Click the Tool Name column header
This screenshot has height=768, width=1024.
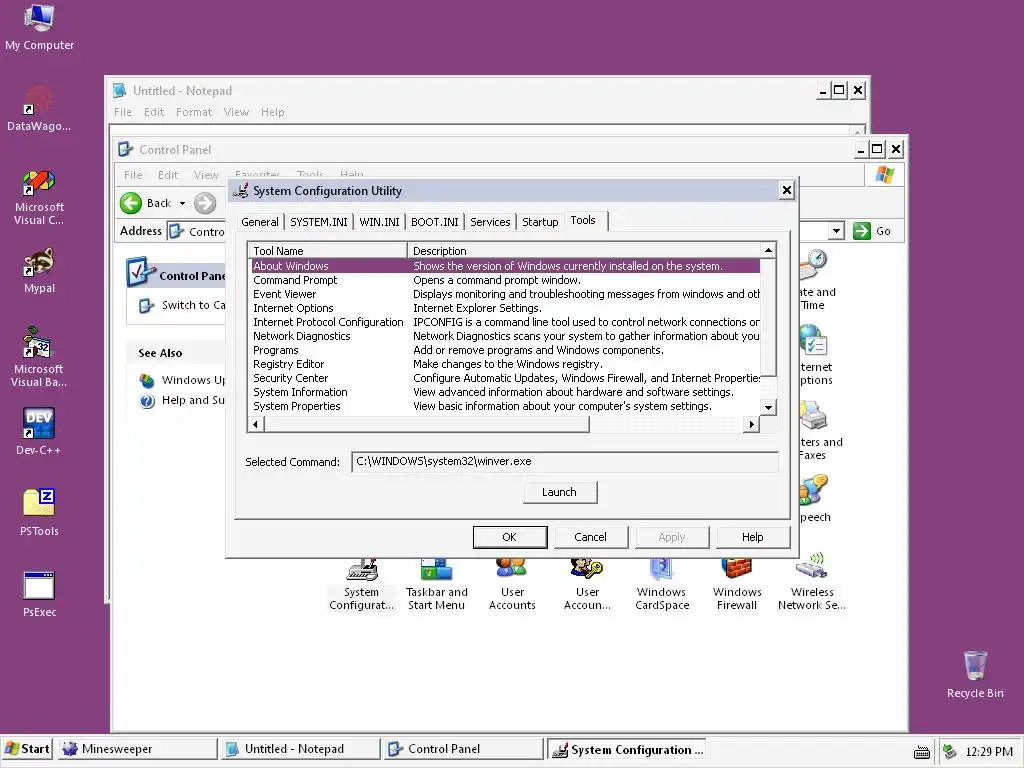click(x=327, y=251)
